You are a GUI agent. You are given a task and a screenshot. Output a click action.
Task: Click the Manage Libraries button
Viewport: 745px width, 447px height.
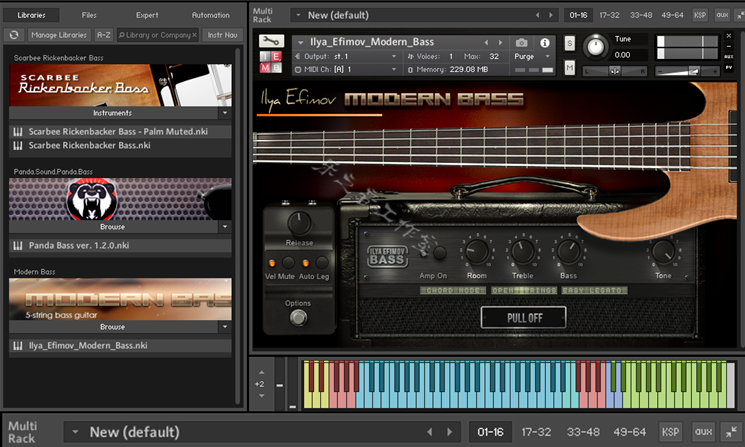click(59, 35)
